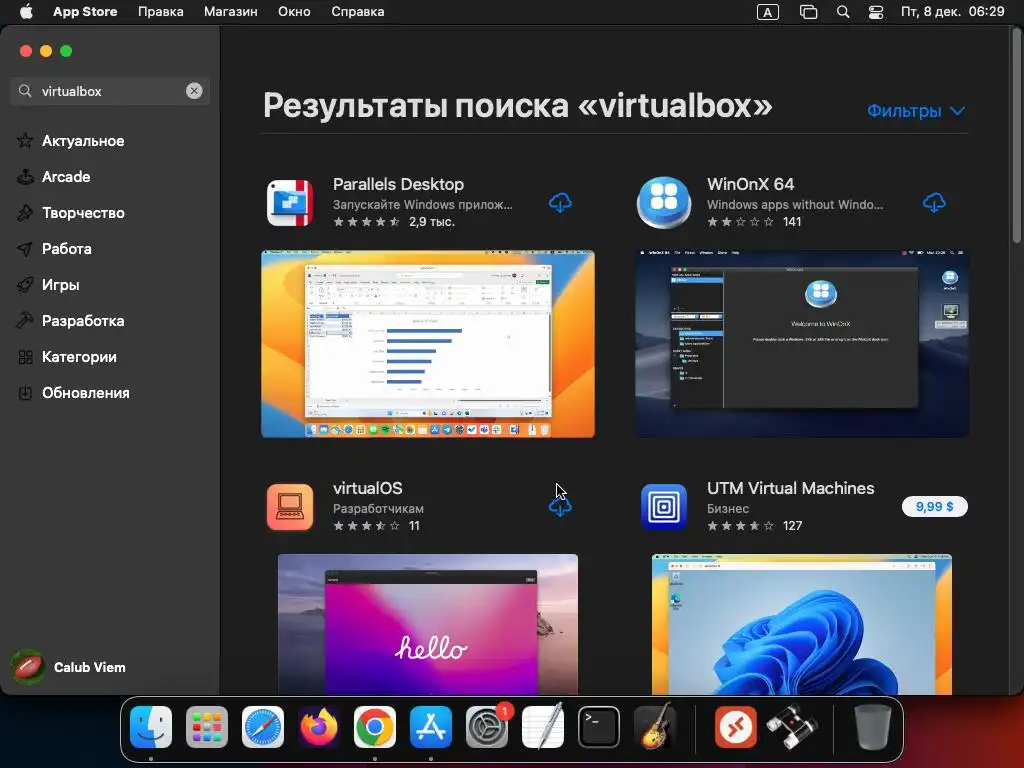Expand the Фильтры dropdown
This screenshot has height=768, width=1024.
(916, 111)
